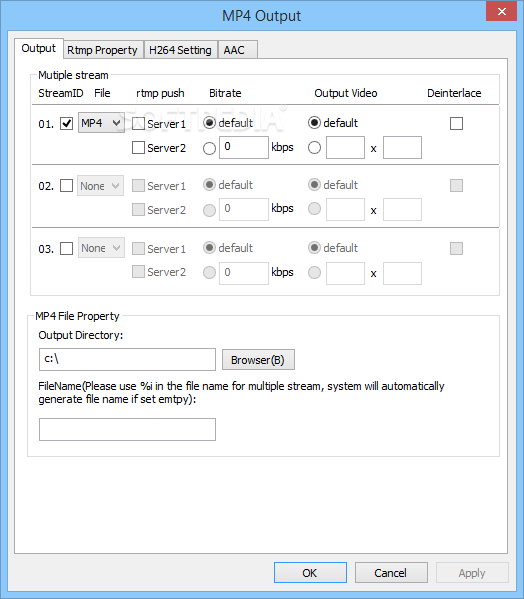The height and width of the screenshot is (599, 524).
Task: Enable stream 02 checkbox
Action: pyautogui.click(x=66, y=186)
